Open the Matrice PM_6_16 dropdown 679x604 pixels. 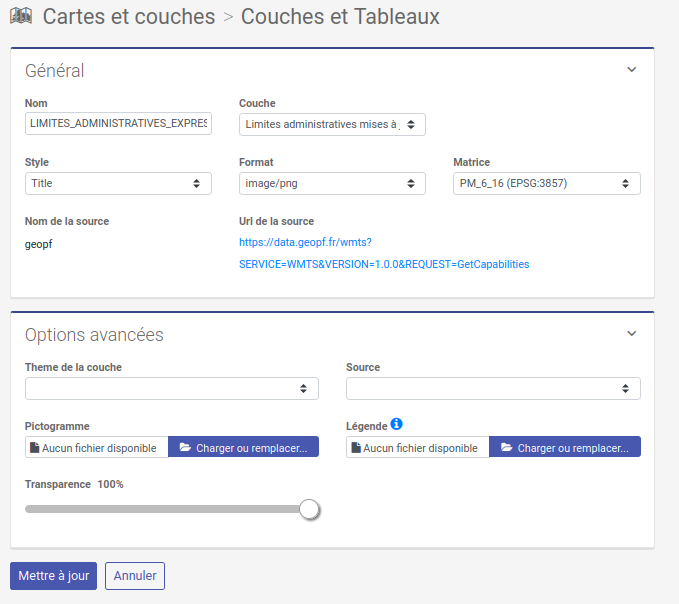[x=546, y=183]
